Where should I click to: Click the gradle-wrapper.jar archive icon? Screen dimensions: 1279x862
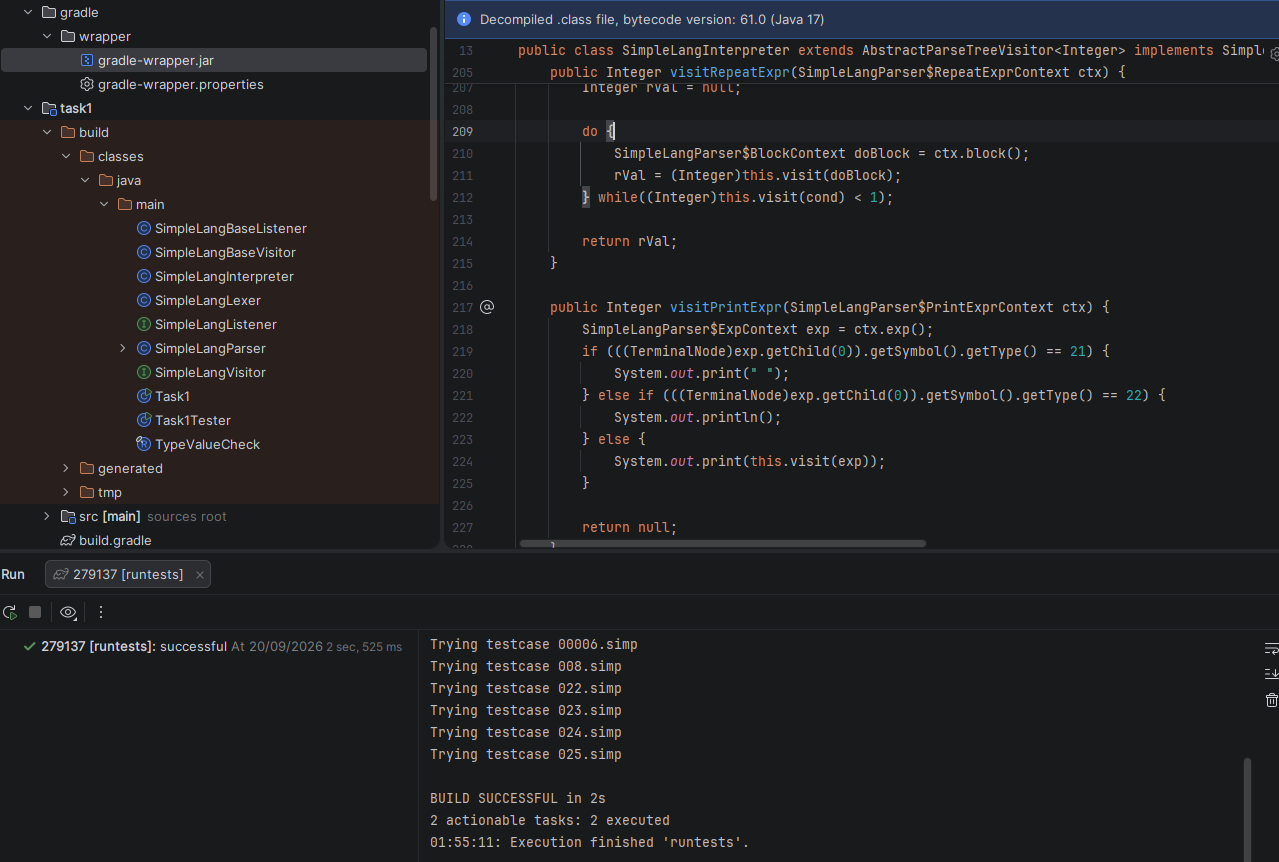coord(87,60)
